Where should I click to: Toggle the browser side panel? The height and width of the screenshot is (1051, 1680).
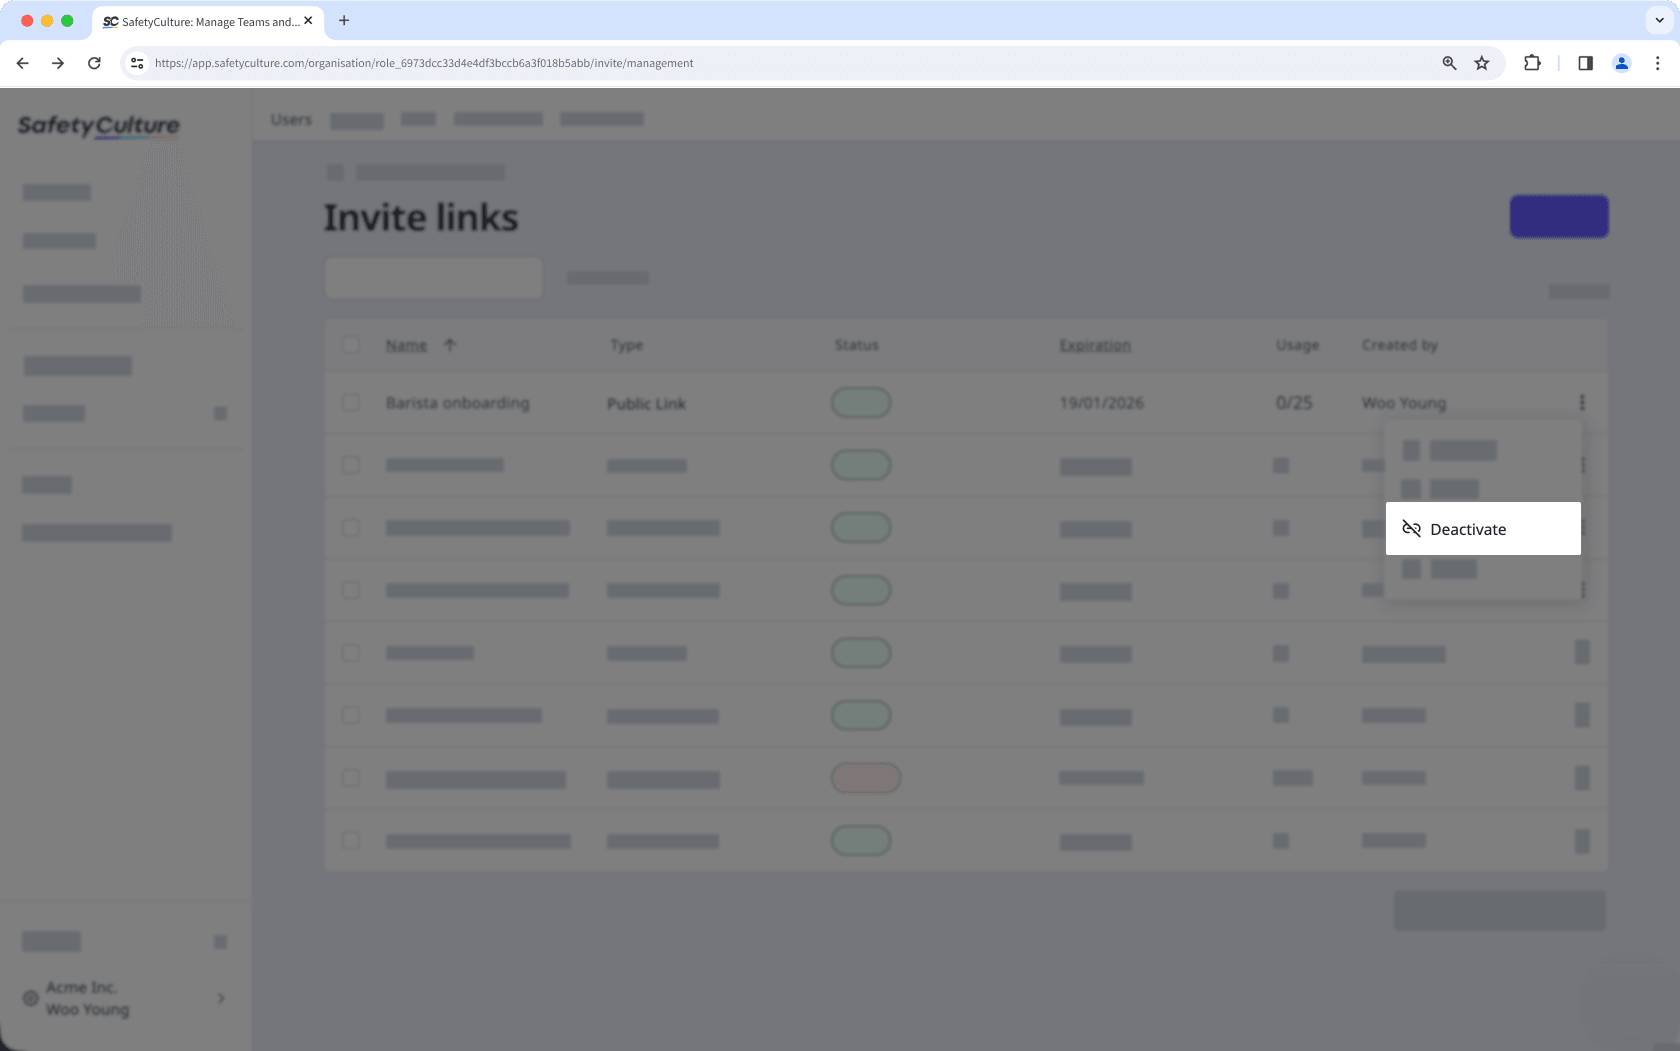1585,63
